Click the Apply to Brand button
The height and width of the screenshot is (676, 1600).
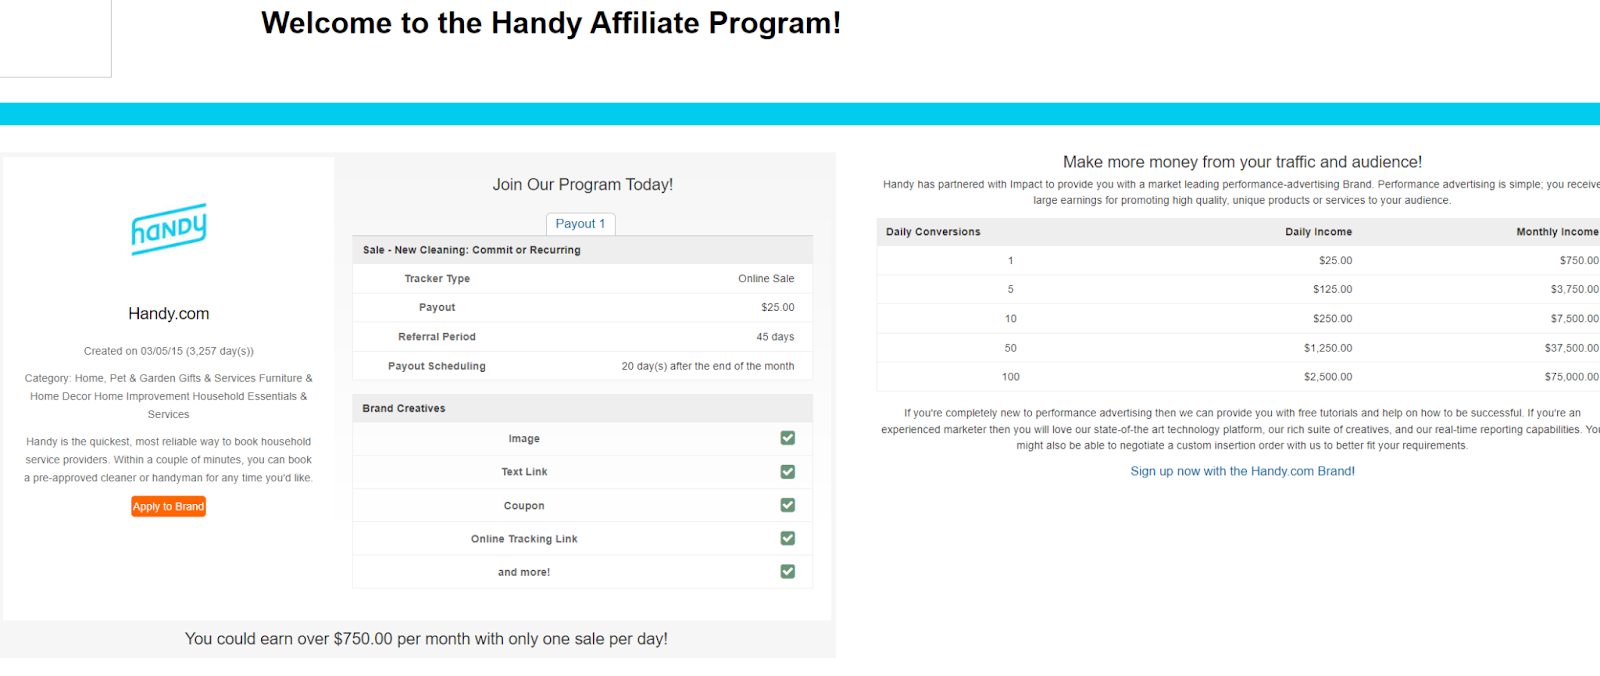pos(168,507)
